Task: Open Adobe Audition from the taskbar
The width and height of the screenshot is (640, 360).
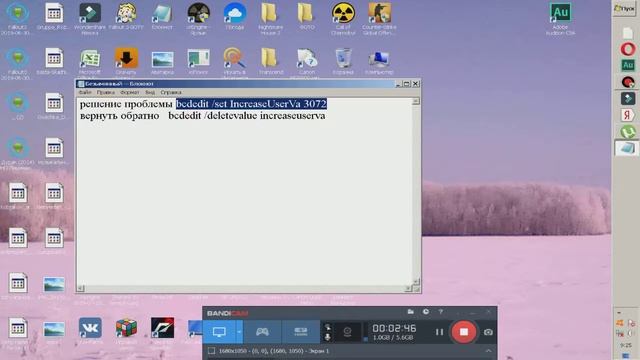Action: click(x=628, y=65)
